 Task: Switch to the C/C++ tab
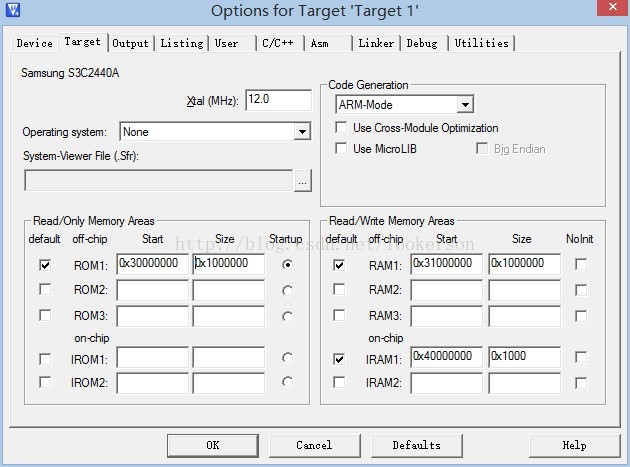tap(278, 43)
